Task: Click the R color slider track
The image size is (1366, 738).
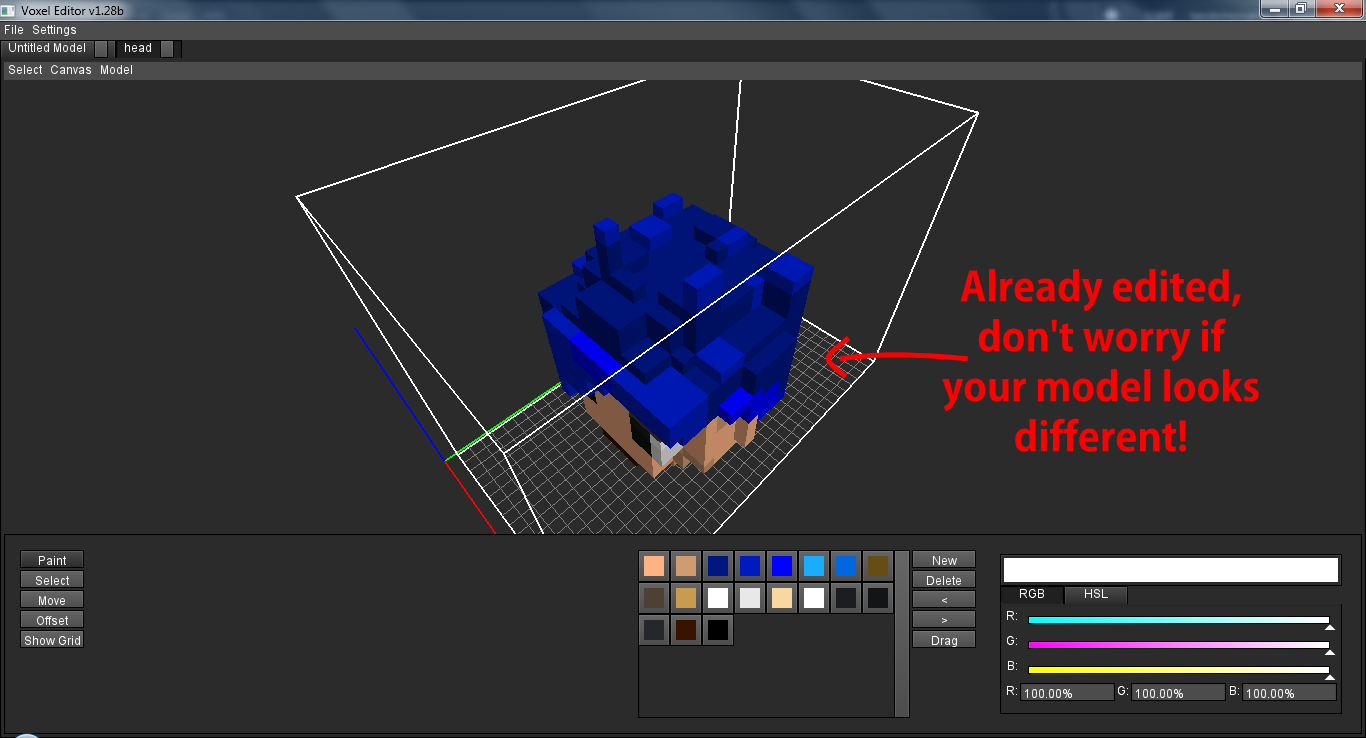Action: coord(1178,620)
